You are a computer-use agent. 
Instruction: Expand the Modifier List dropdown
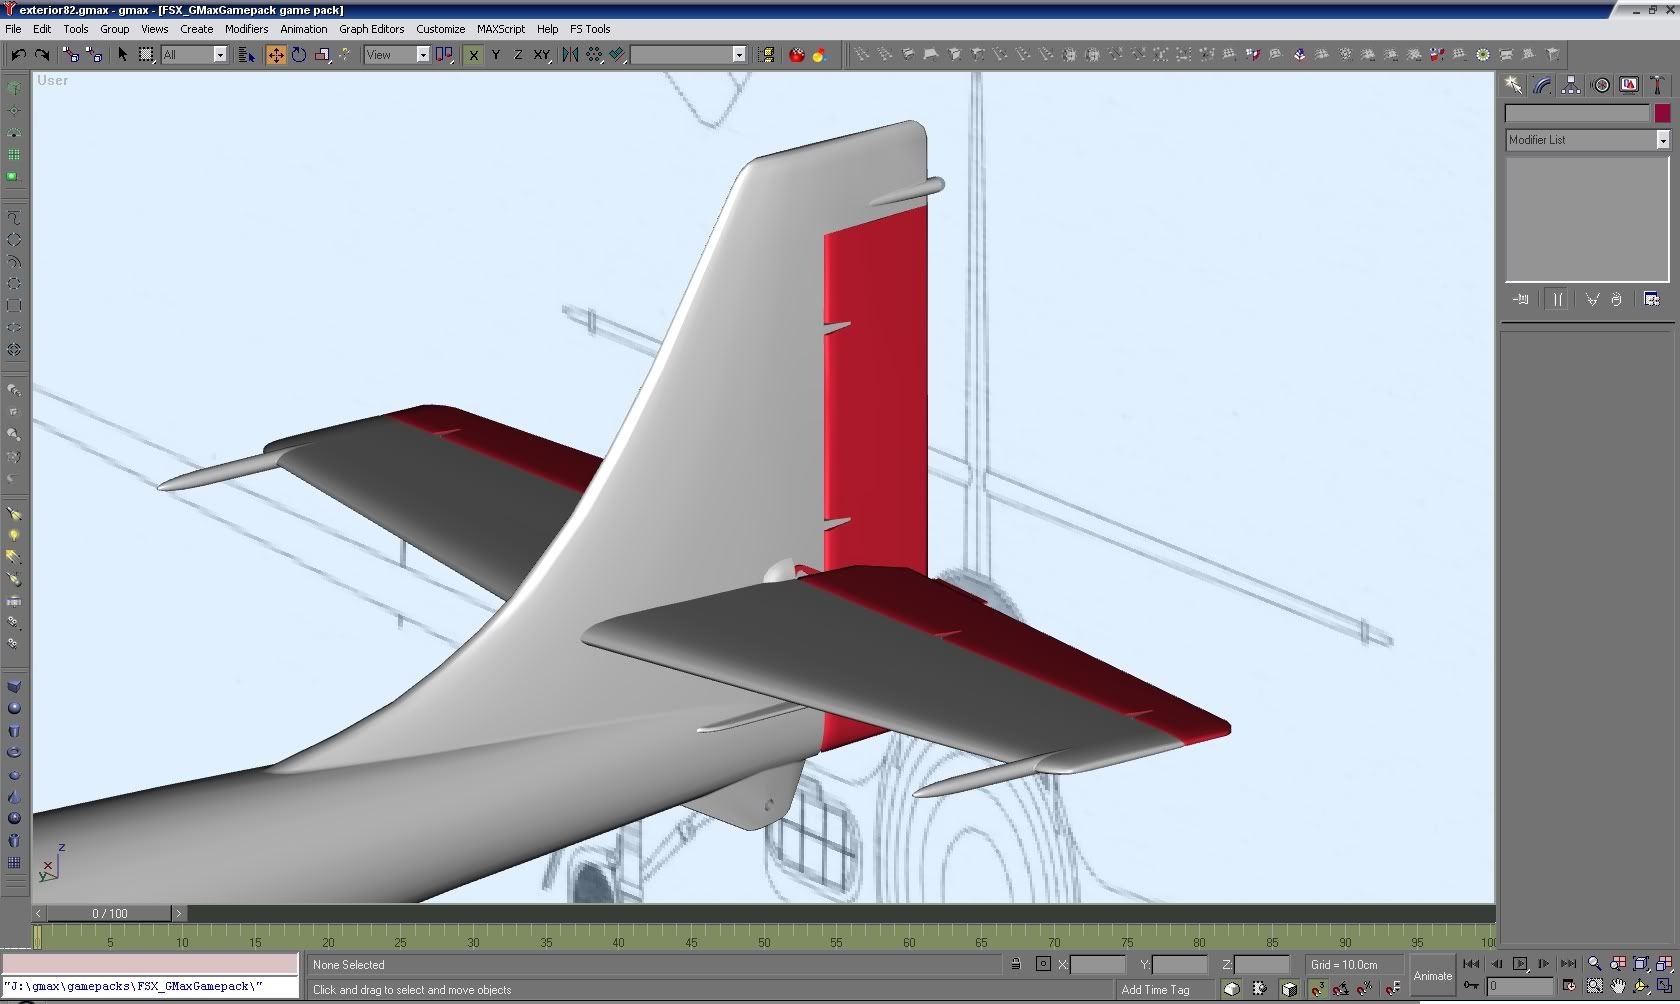tap(1662, 141)
